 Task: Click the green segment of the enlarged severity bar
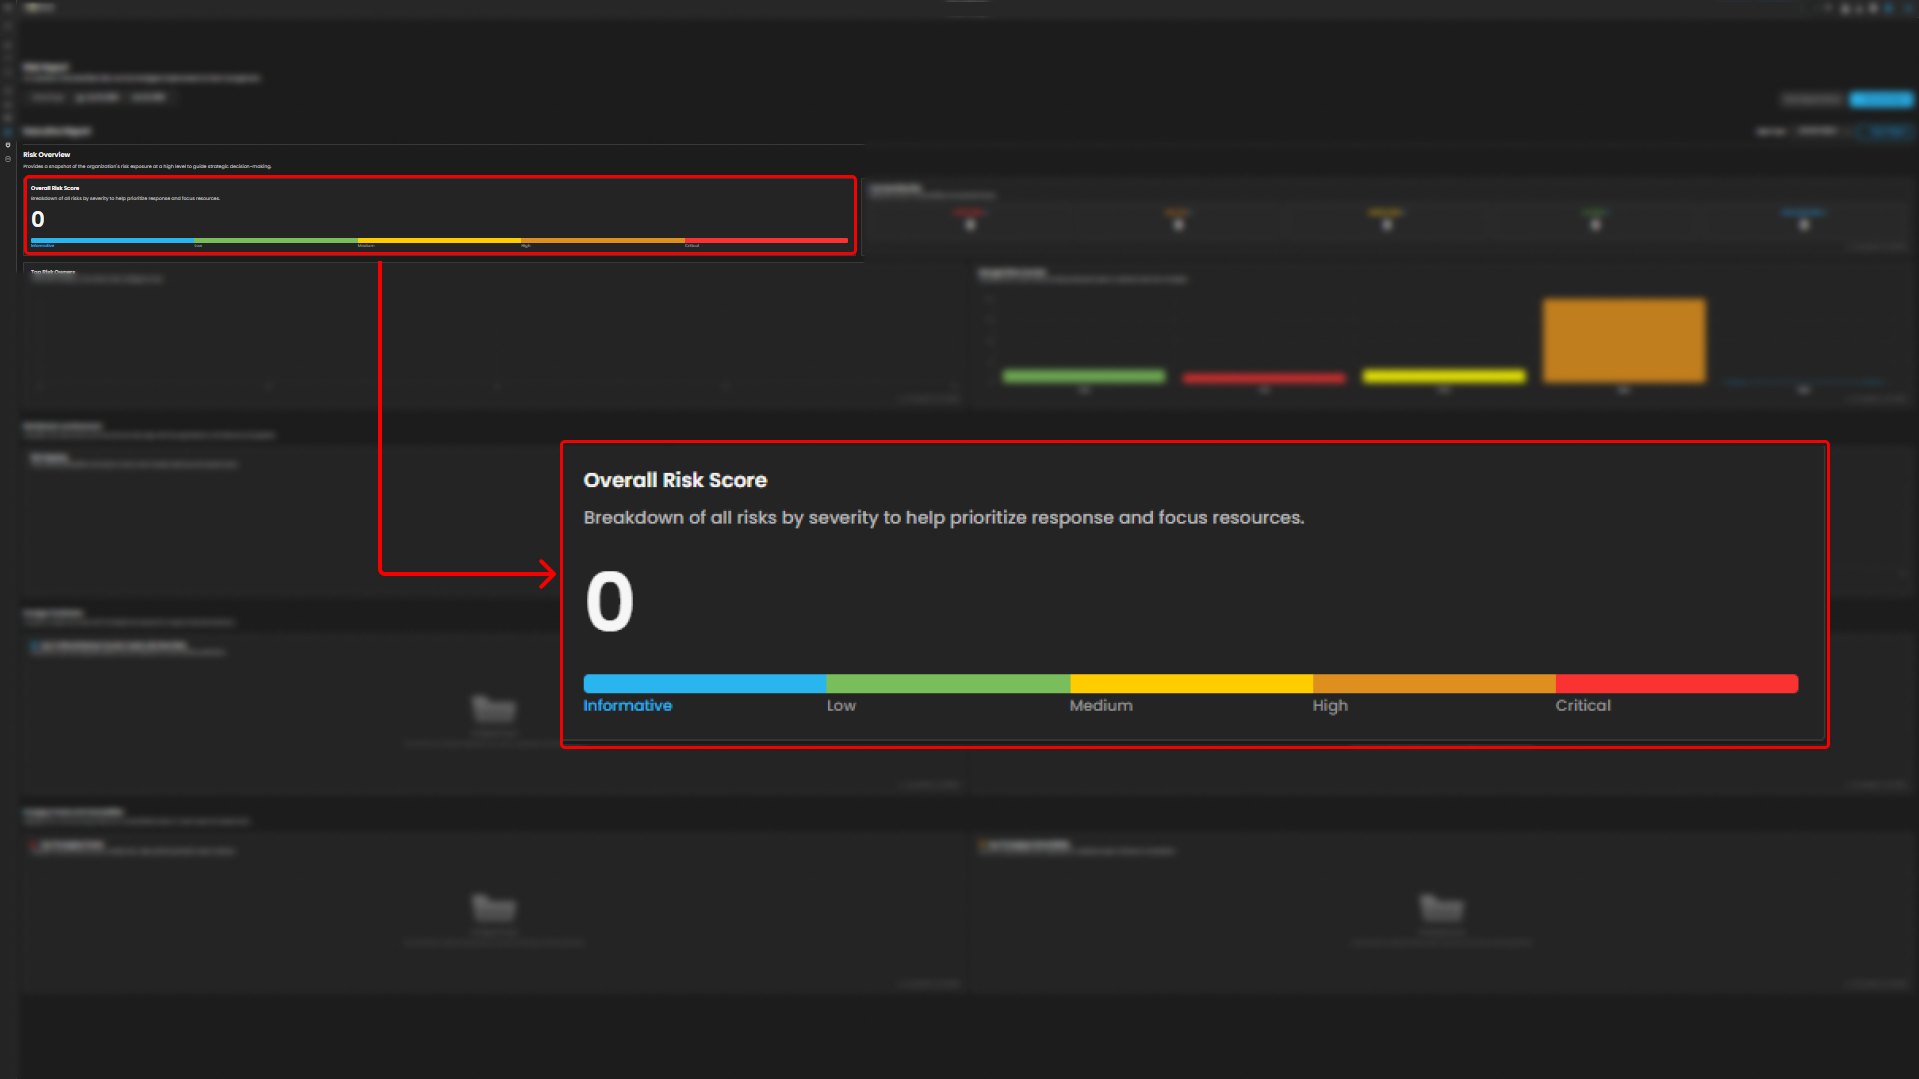(947, 684)
